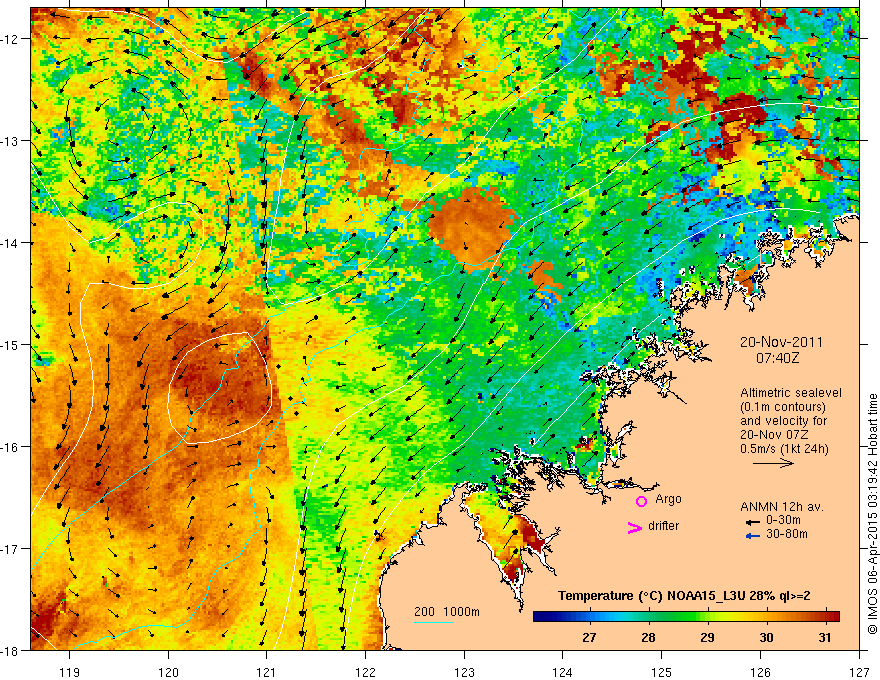Click colorbar tick label 29
The image size is (880, 680).
click(x=707, y=637)
